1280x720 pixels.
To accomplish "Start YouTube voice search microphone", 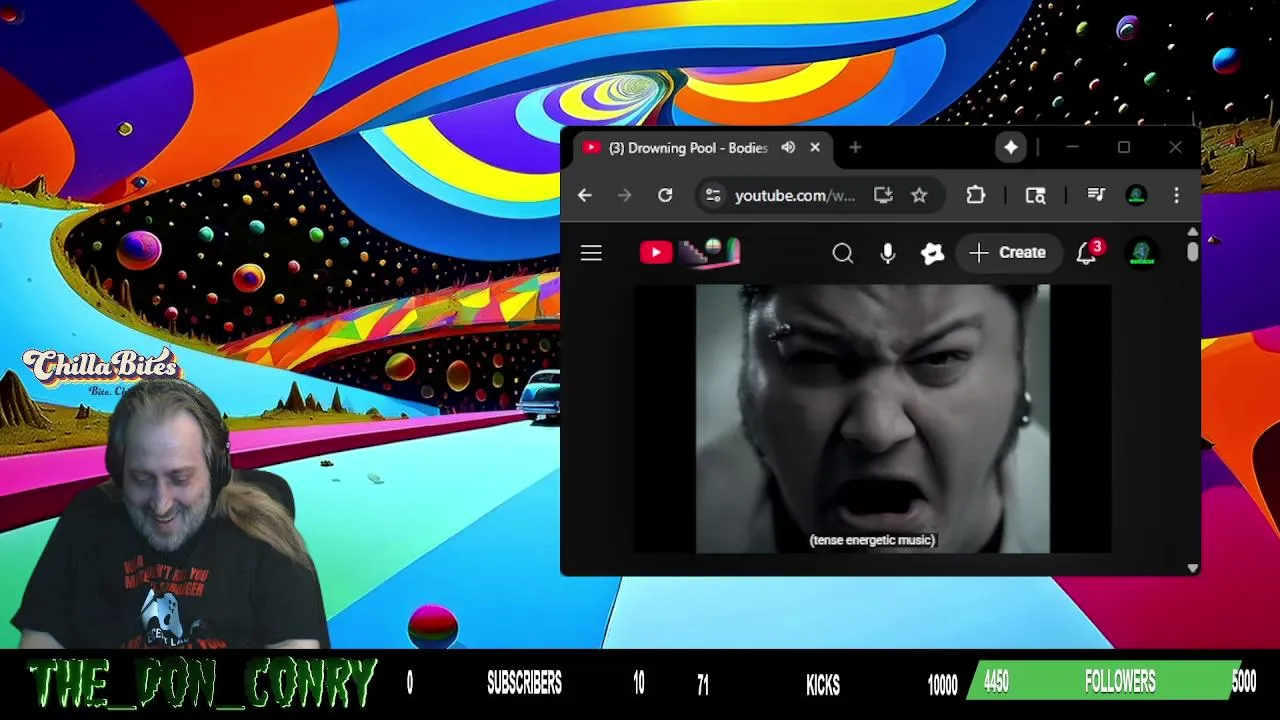I will coord(887,253).
